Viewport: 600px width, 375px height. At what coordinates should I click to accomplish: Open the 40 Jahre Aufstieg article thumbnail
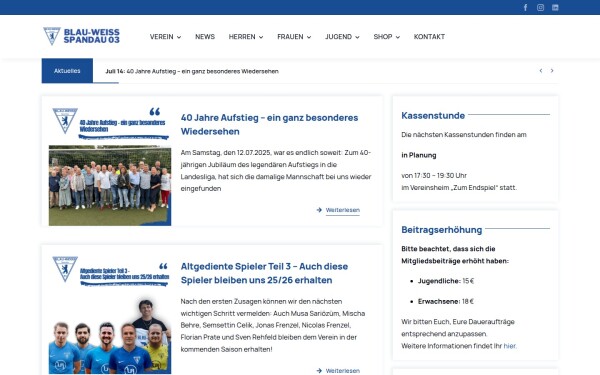110,165
